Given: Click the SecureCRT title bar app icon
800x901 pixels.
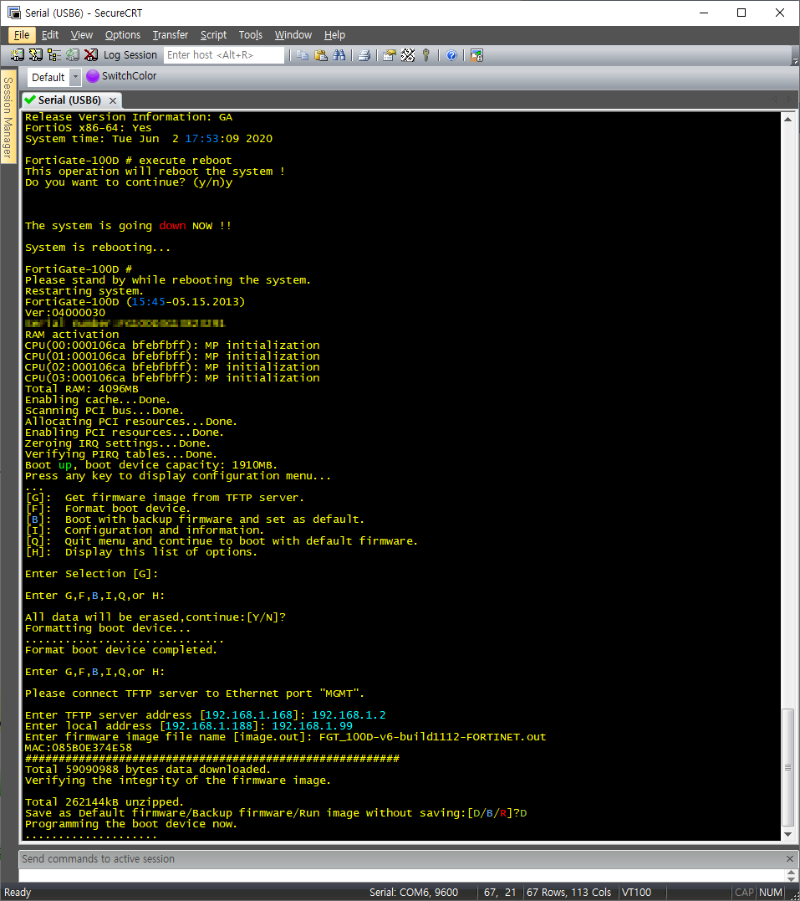Looking at the screenshot, I should click(14, 13).
